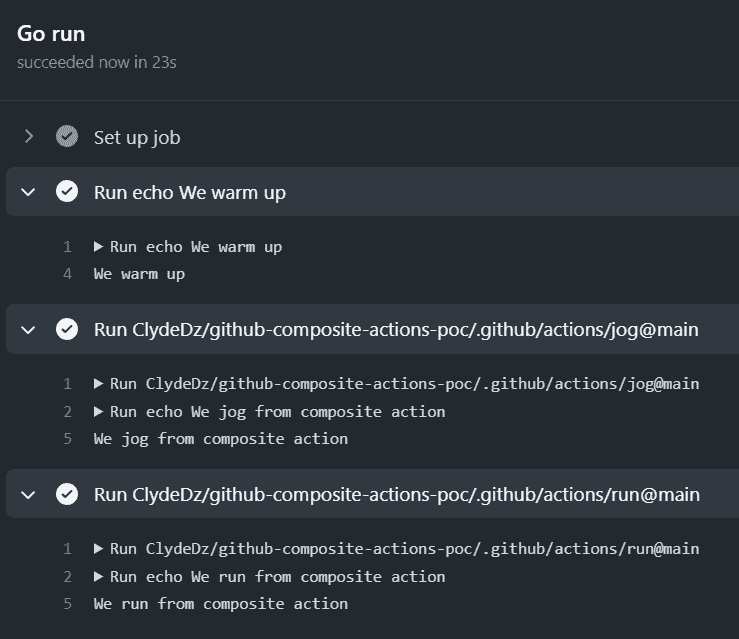The width and height of the screenshot is (739, 639).
Task: Expand log group Run echo We warm up triangle
Action: pos(98,246)
